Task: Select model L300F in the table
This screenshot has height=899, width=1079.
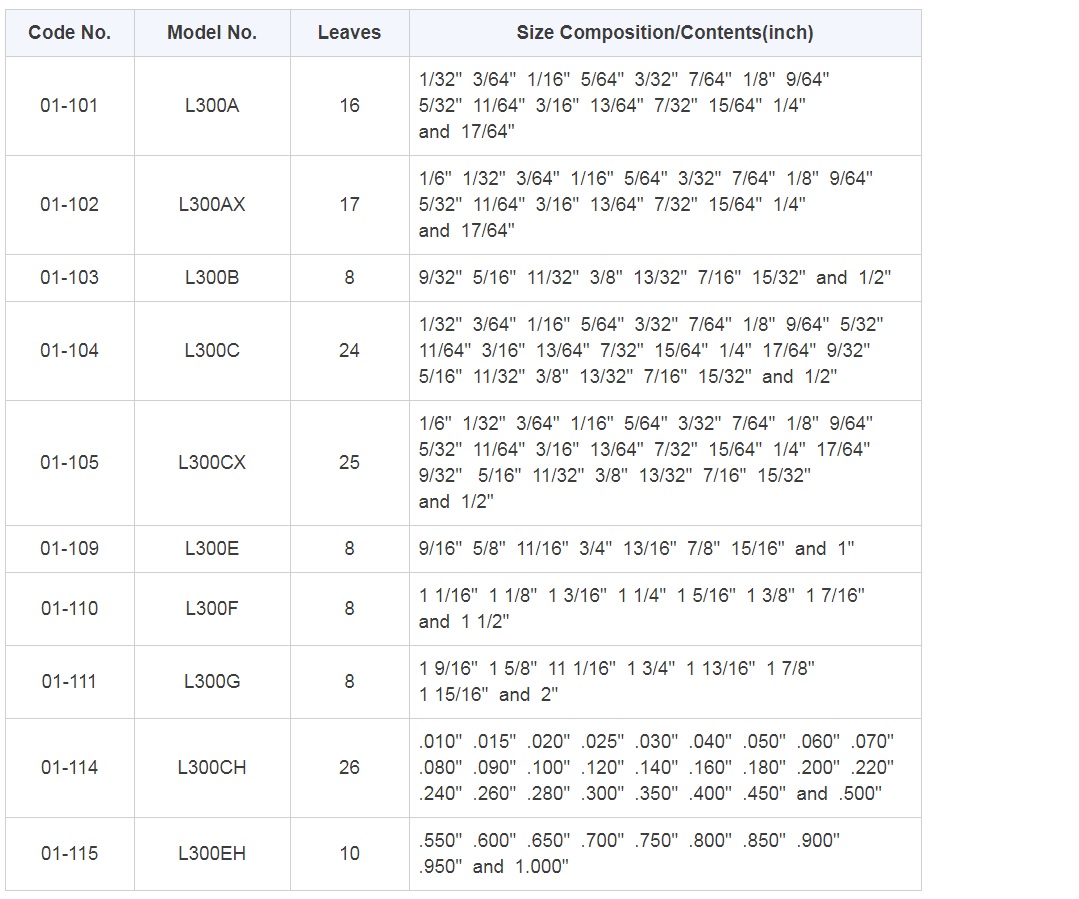Action: (212, 608)
